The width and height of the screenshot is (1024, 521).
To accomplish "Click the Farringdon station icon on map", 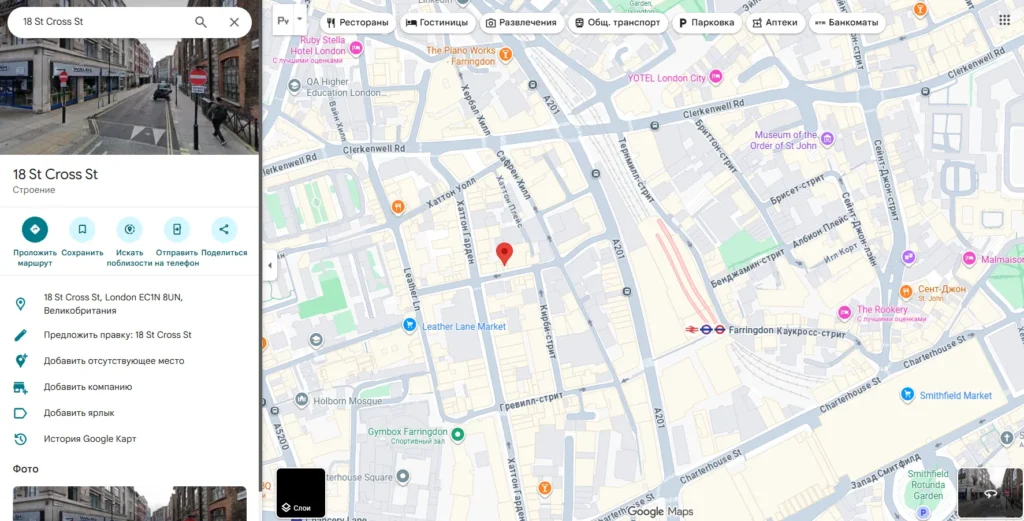I will pos(705,328).
